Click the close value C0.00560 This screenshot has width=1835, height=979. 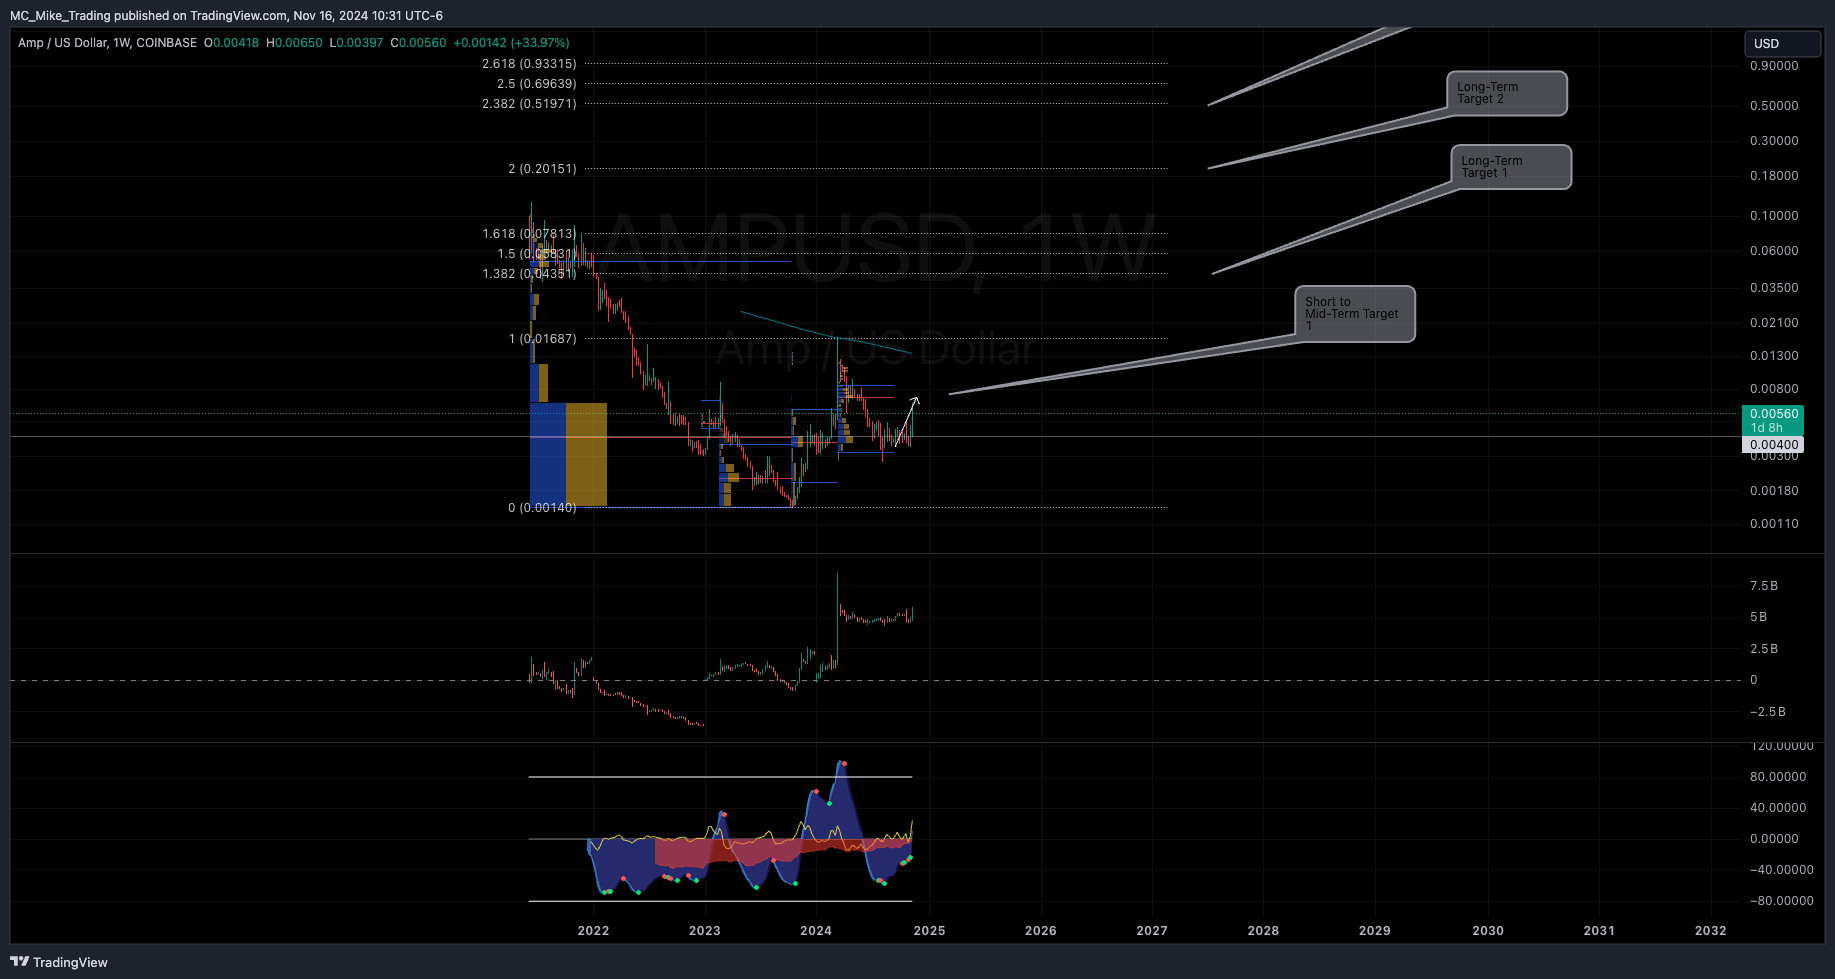tap(419, 43)
